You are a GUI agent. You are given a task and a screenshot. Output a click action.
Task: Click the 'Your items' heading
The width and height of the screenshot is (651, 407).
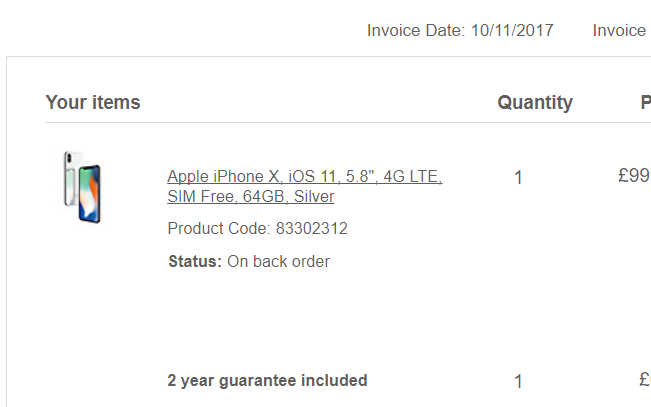[93, 102]
